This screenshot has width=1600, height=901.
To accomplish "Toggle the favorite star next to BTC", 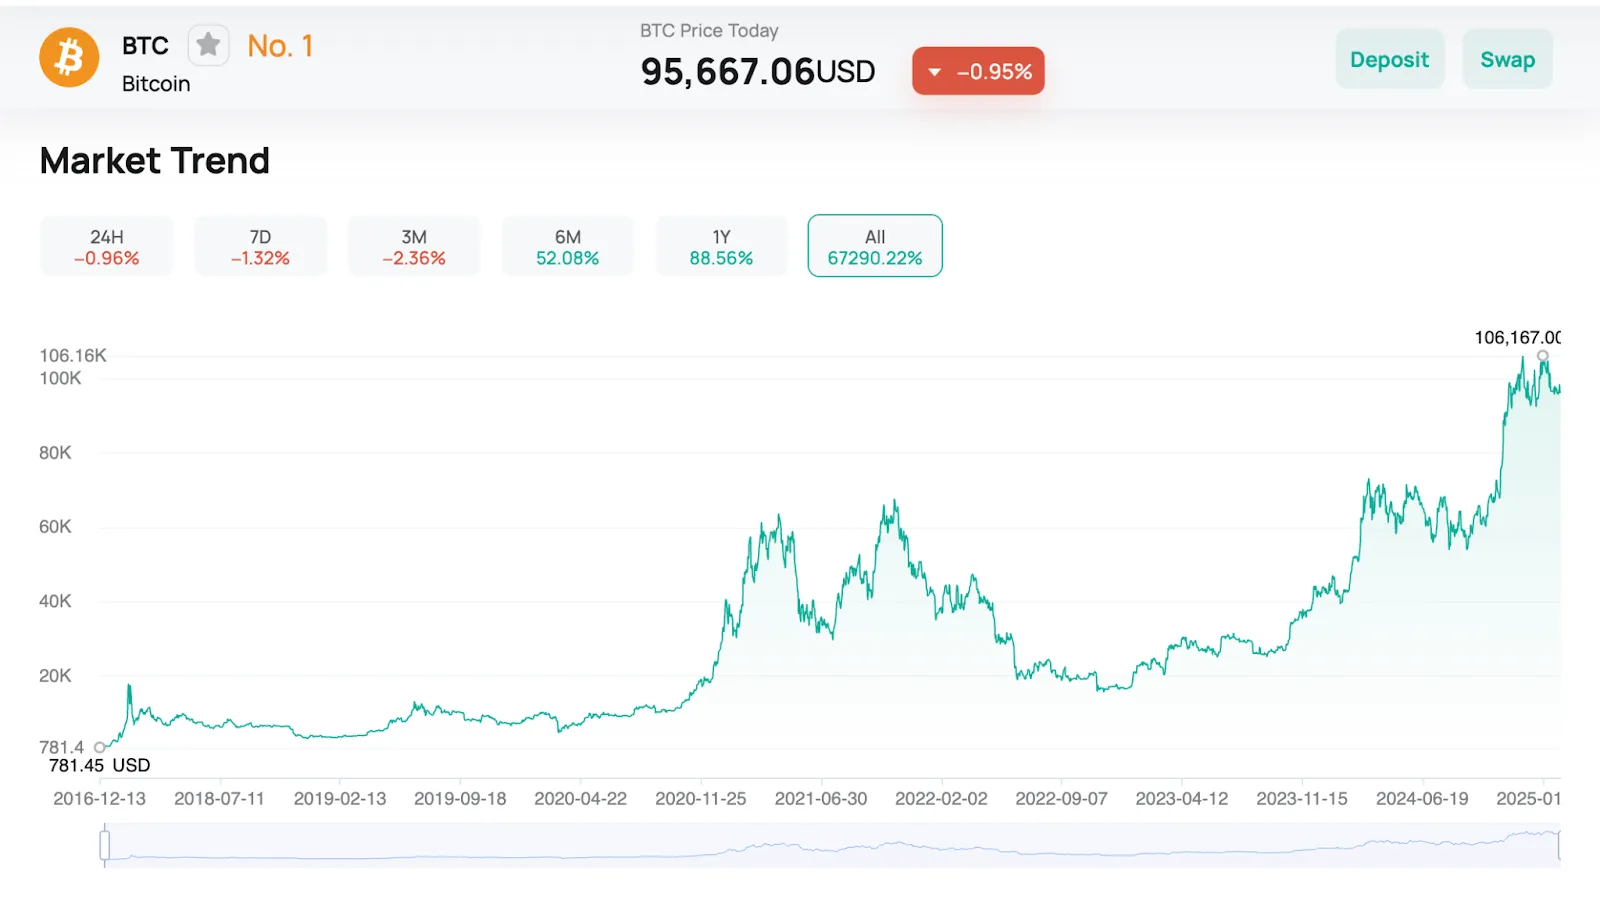I will point(208,45).
